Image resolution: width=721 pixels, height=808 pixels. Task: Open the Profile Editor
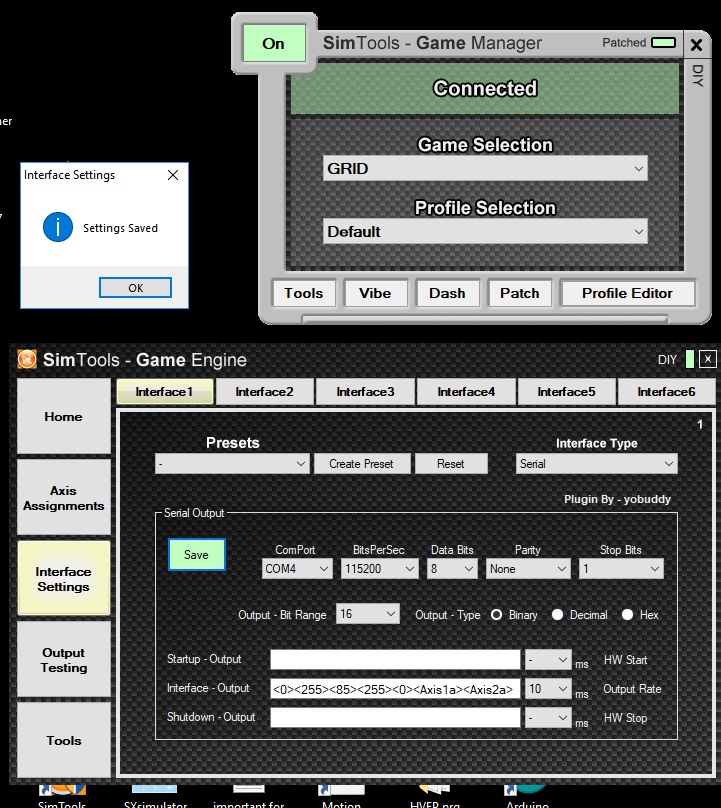point(627,293)
